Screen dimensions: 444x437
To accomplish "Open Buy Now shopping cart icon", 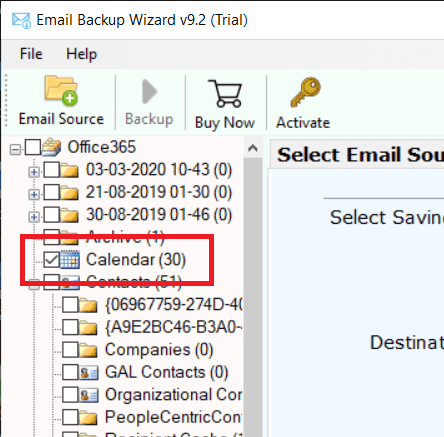I will [225, 94].
